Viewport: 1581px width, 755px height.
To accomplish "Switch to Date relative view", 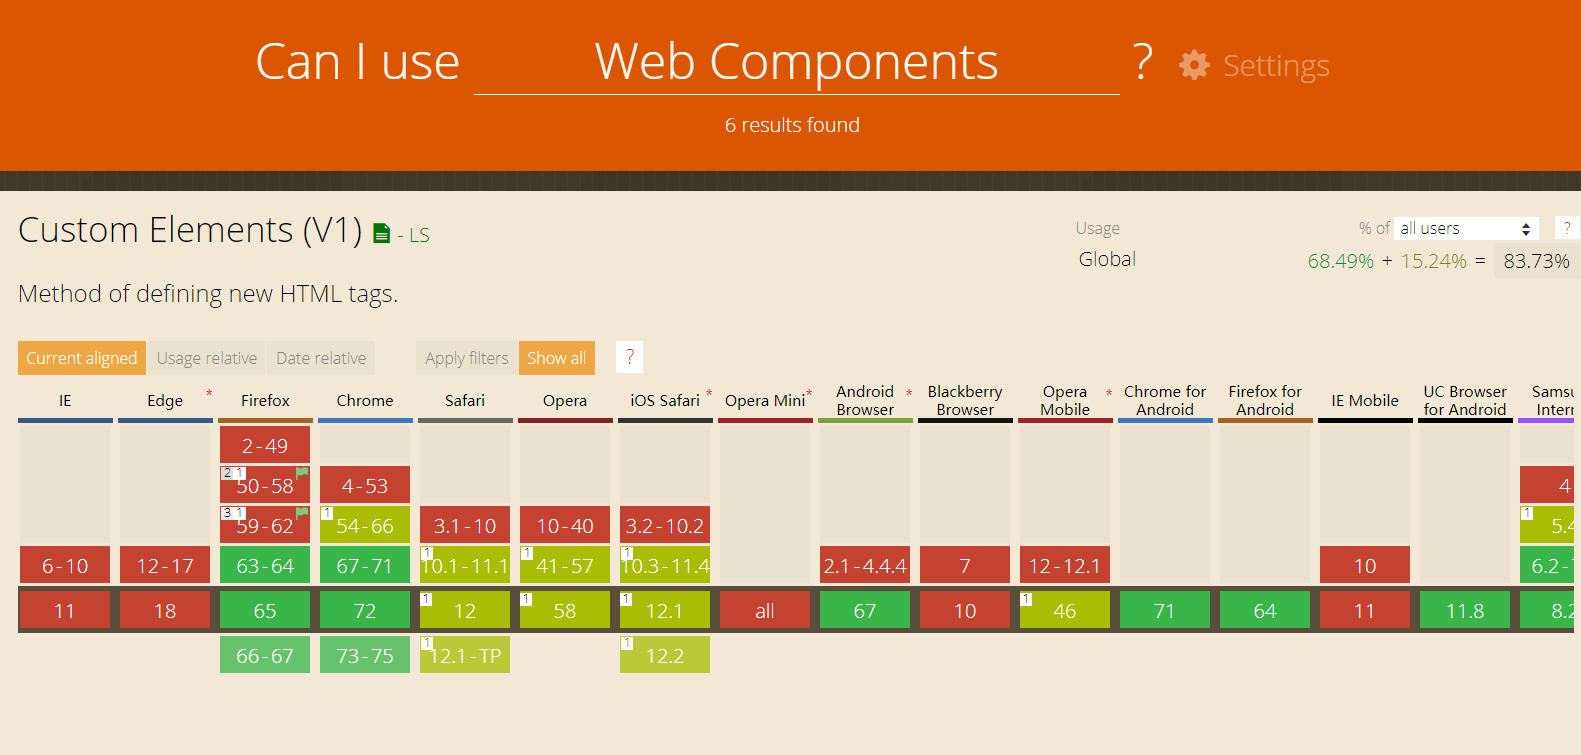I will [321, 358].
